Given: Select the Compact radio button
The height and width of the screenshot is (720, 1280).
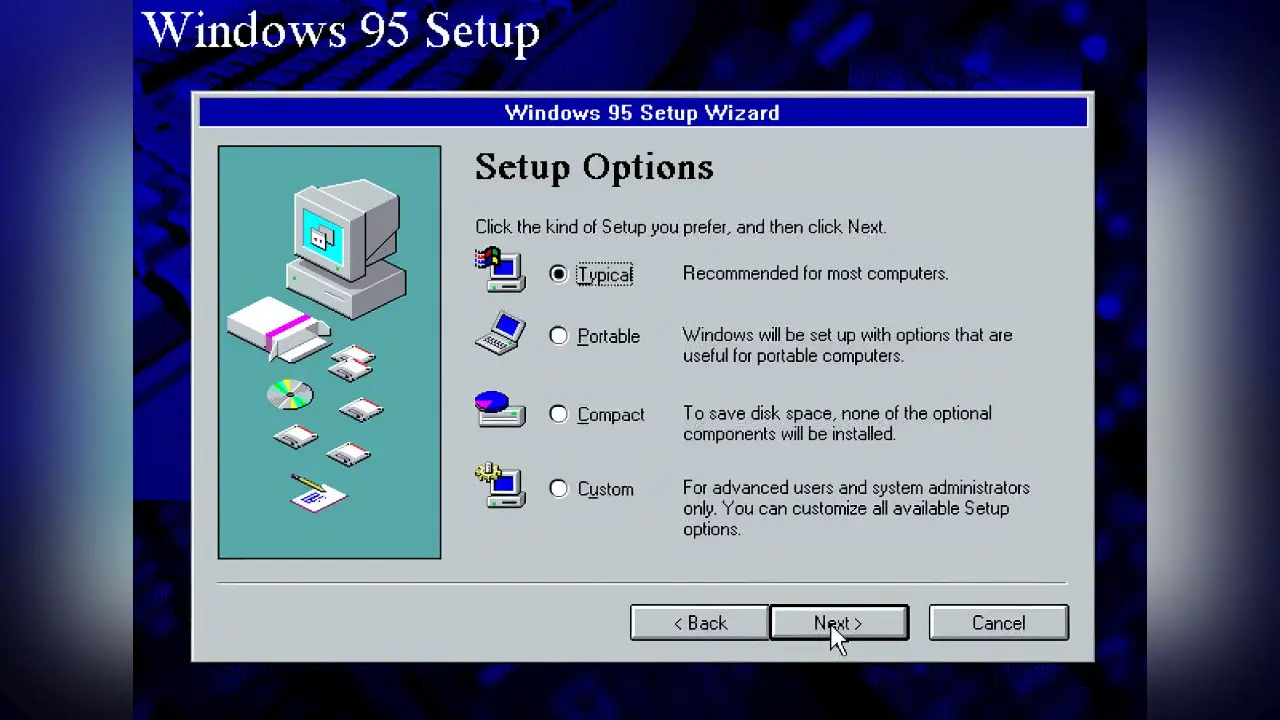Looking at the screenshot, I should 559,414.
